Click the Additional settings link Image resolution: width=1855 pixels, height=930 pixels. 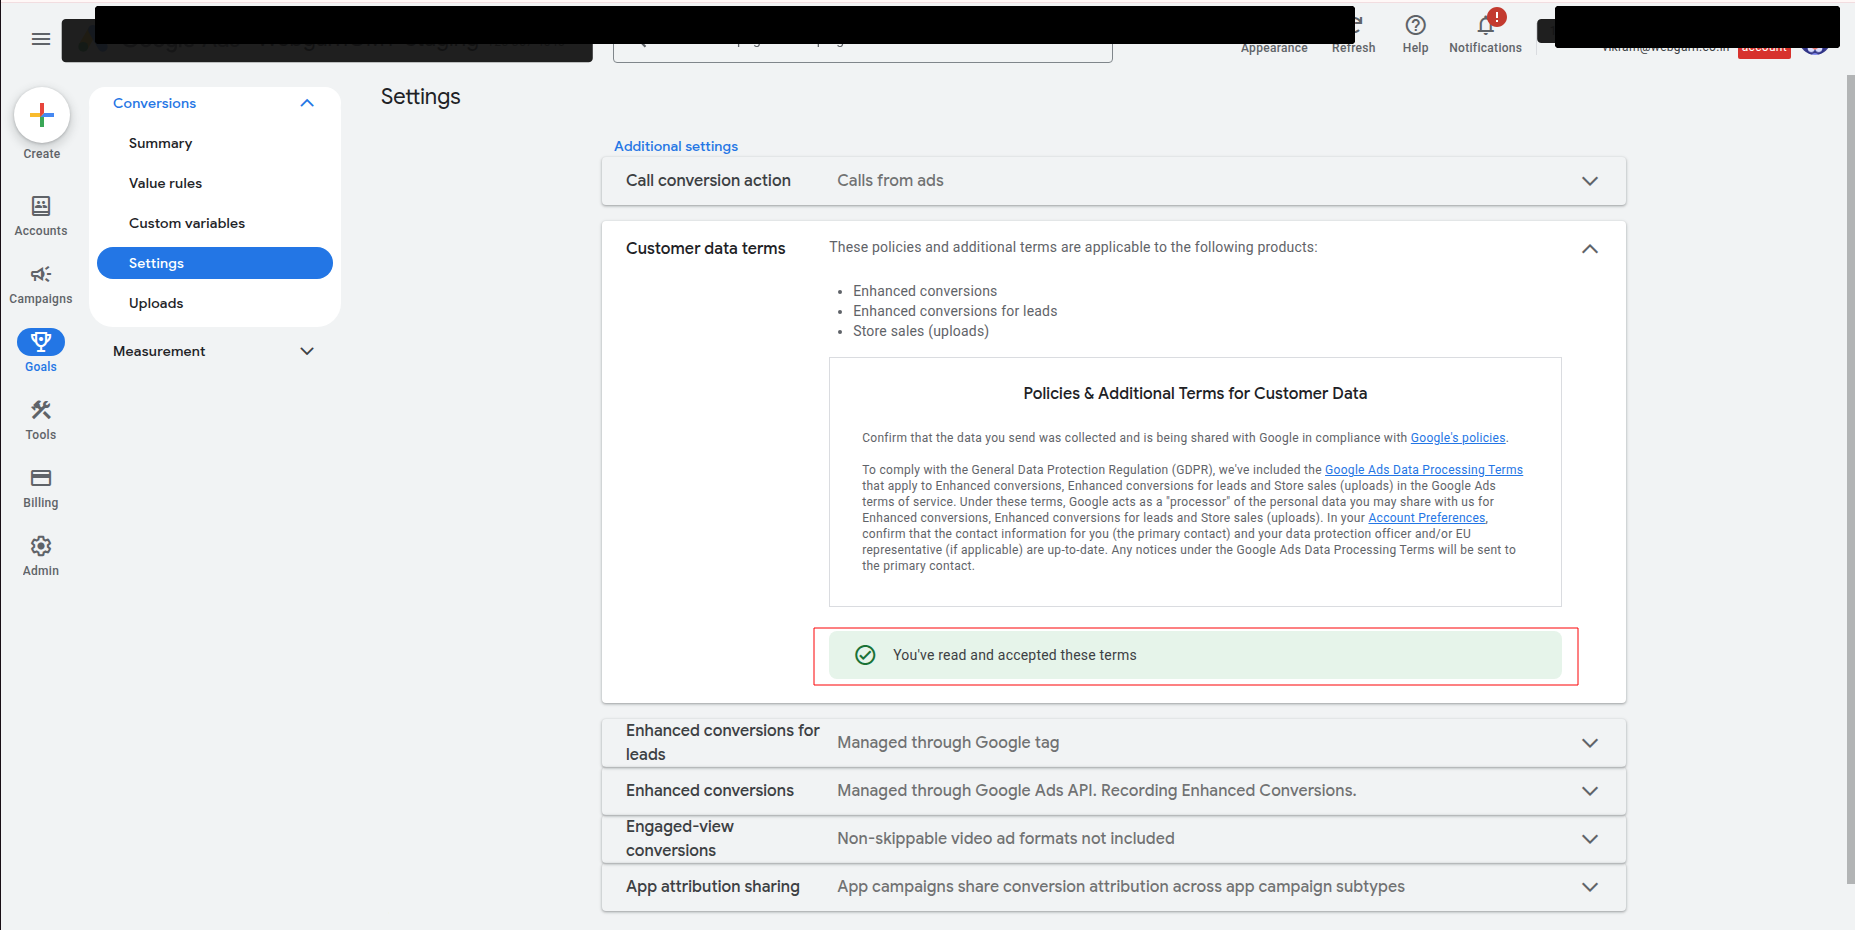pyautogui.click(x=676, y=146)
